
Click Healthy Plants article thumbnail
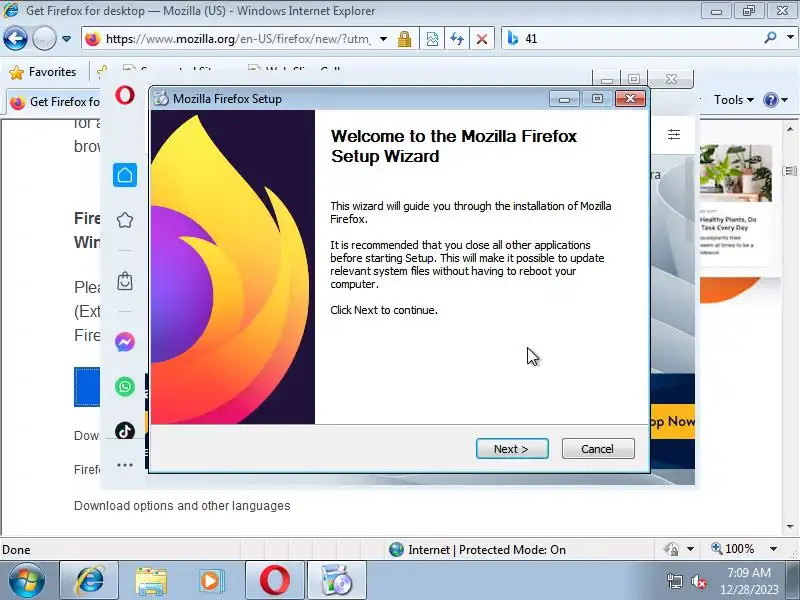click(x=735, y=172)
